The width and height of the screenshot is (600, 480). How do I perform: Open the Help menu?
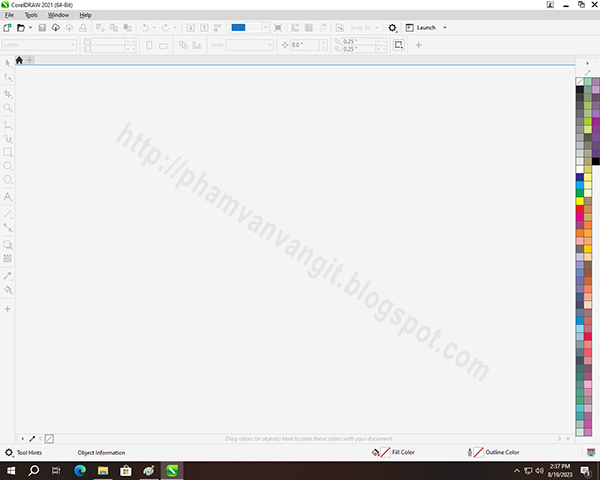[x=85, y=15]
